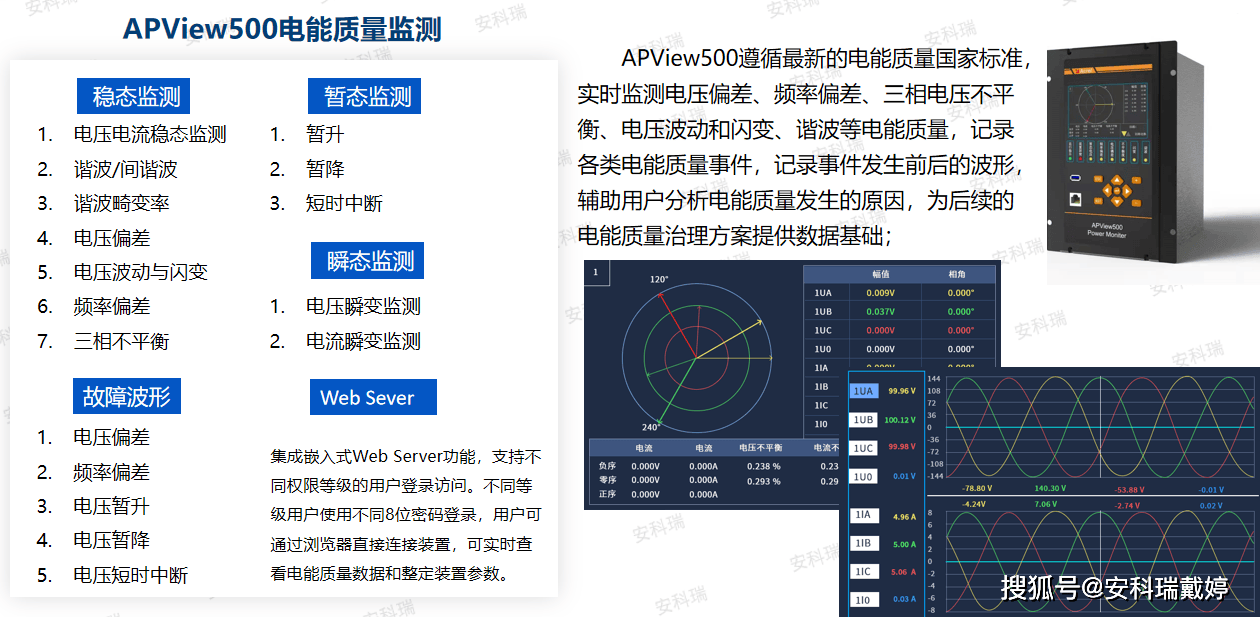Viewport: 1260px width, 617px height.
Task: Click the 瞬态监测 blue heading box
Action: pos(368,261)
